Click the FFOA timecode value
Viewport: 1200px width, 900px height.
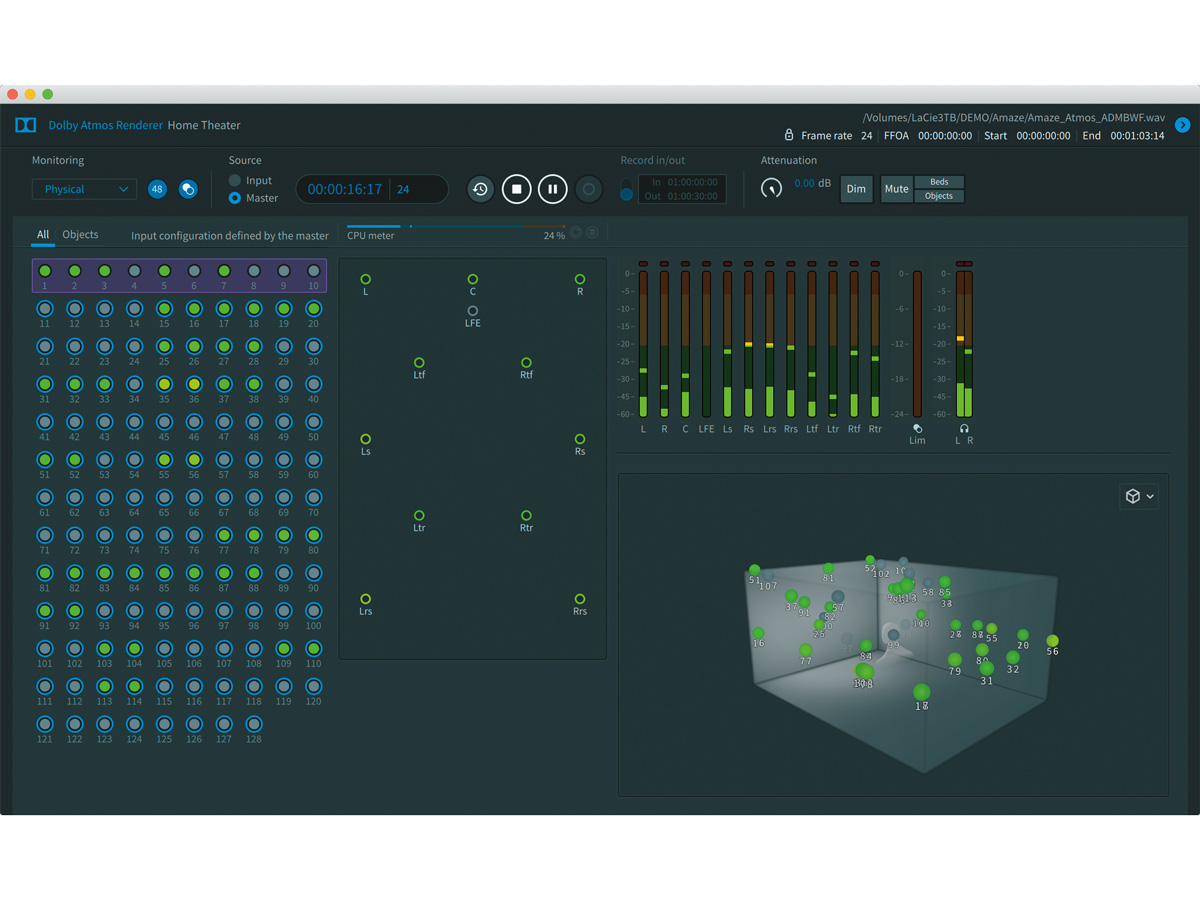pos(945,135)
